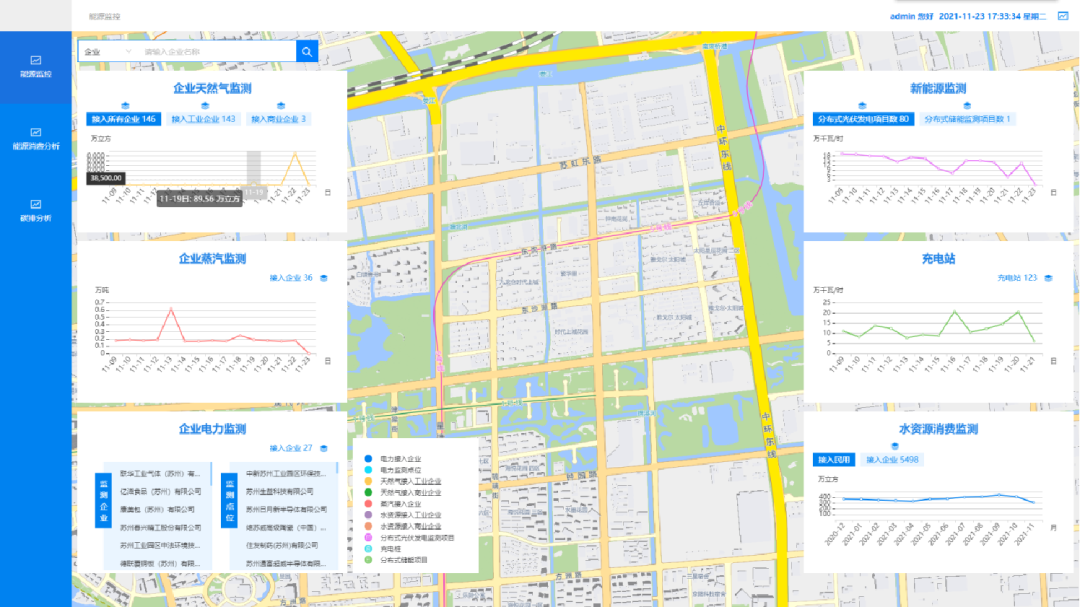
Task: Click layer icon above 接入商业企业 3
Action: [281, 105]
